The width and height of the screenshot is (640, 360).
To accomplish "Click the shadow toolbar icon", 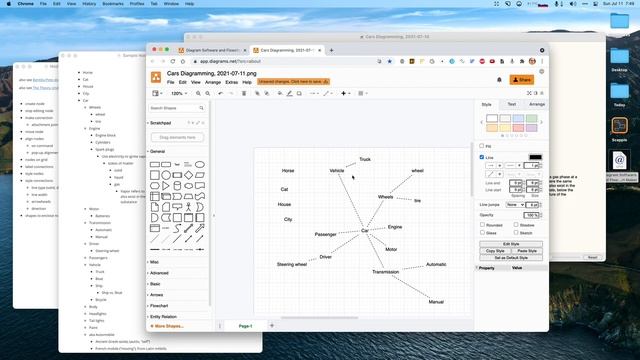I will point(299,93).
